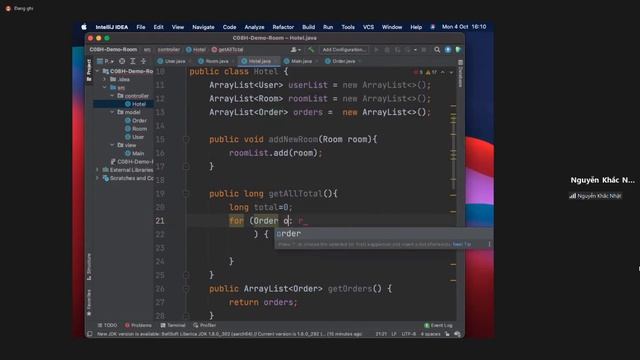The height and width of the screenshot is (360, 640).
Task: Click the errors and warnings inspection indicator
Action: coord(425,72)
